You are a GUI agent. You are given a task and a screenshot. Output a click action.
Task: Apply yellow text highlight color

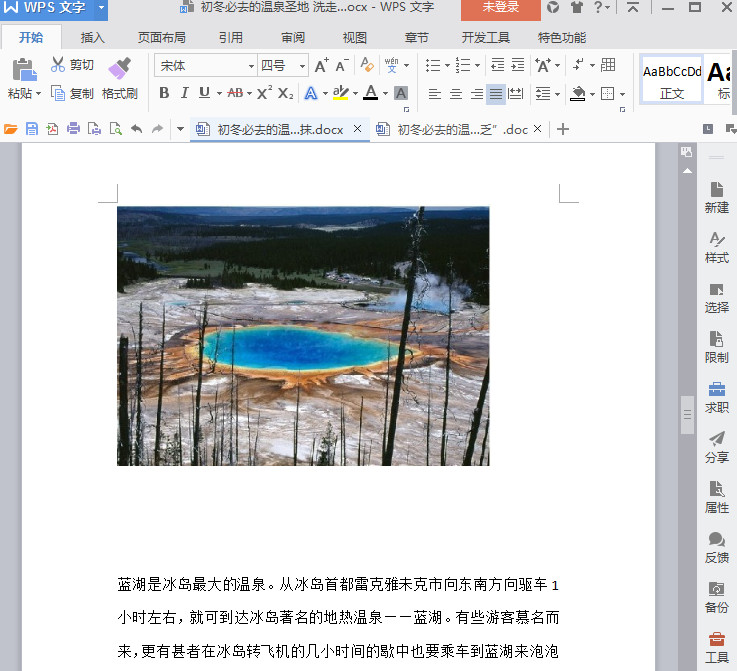pyautogui.click(x=340, y=93)
